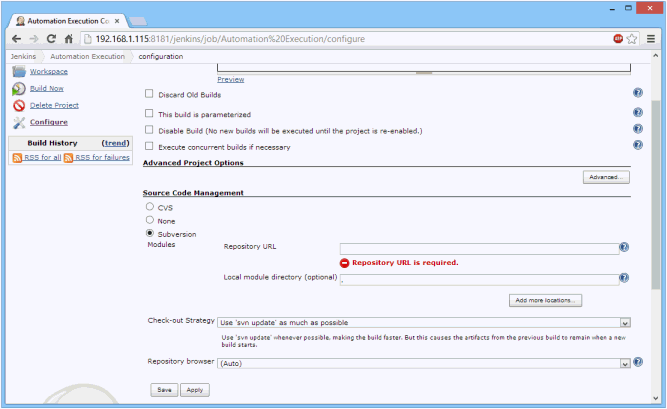Screen dimensions: 667x409
Task: Click the Workspace folder icon in sidebar
Action: pos(19,71)
